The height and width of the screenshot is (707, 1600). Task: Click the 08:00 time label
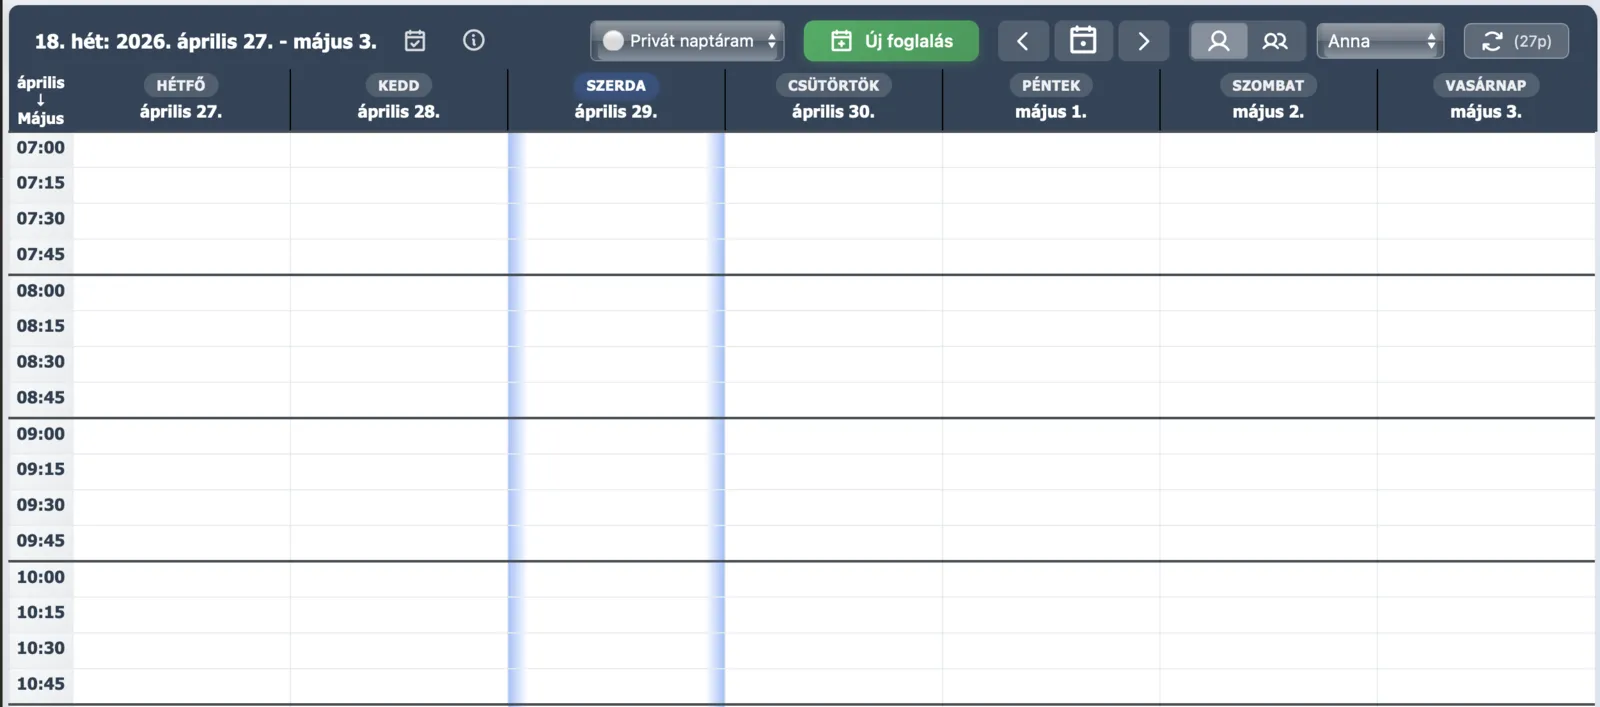click(x=41, y=291)
